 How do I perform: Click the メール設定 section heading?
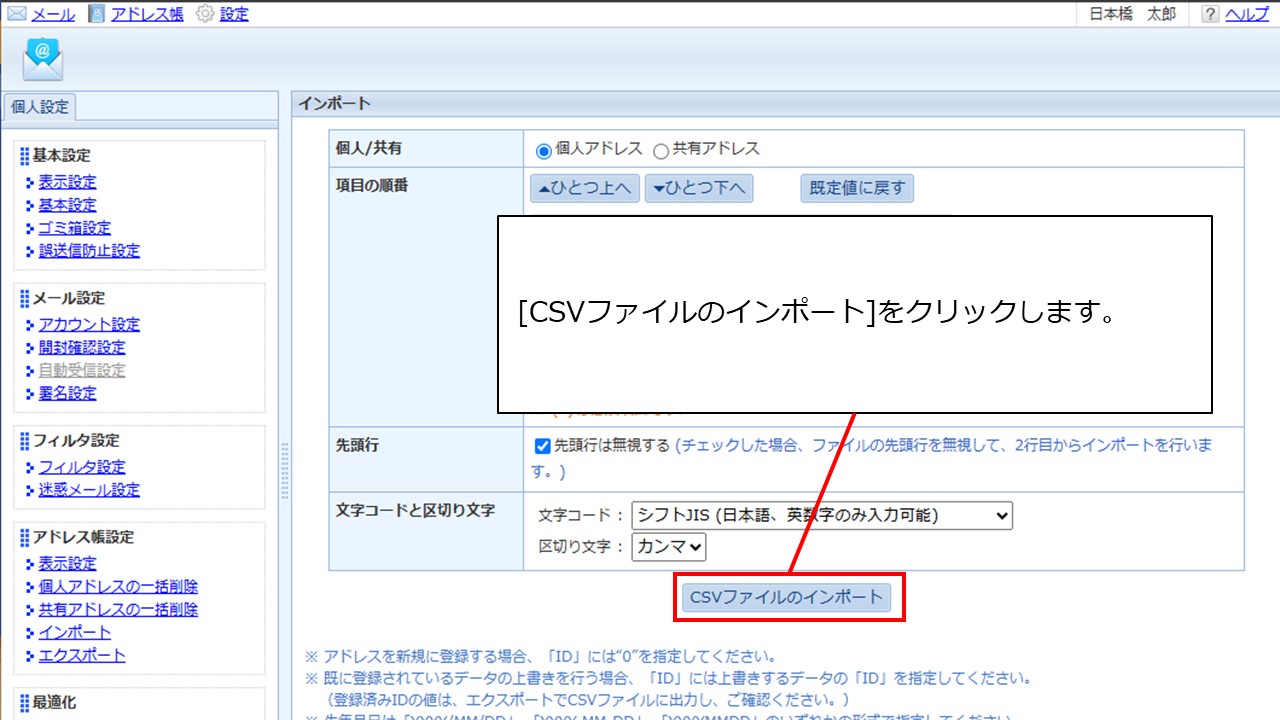coord(69,298)
